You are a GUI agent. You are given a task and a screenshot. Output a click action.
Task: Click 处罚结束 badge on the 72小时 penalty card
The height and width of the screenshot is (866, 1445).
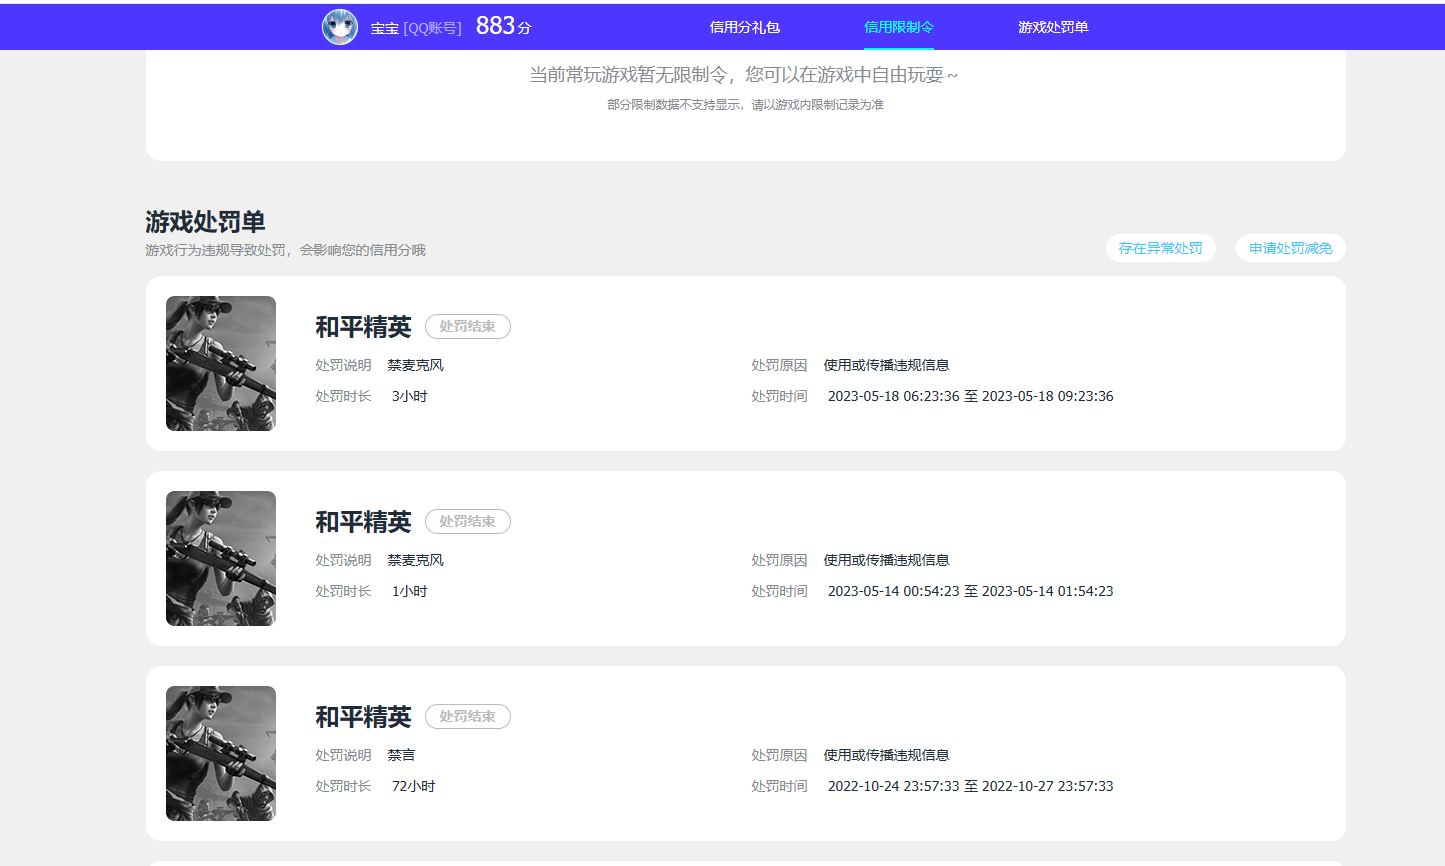(468, 716)
